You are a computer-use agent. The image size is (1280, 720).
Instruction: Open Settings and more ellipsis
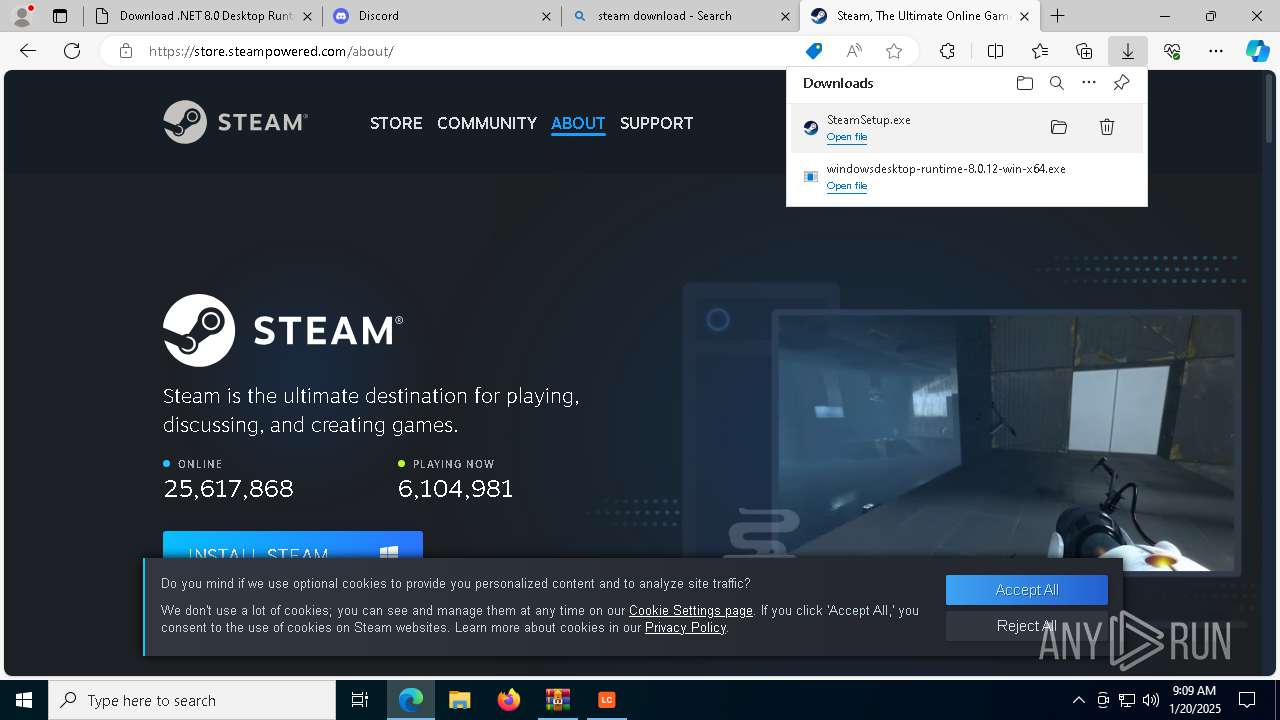coord(1216,51)
